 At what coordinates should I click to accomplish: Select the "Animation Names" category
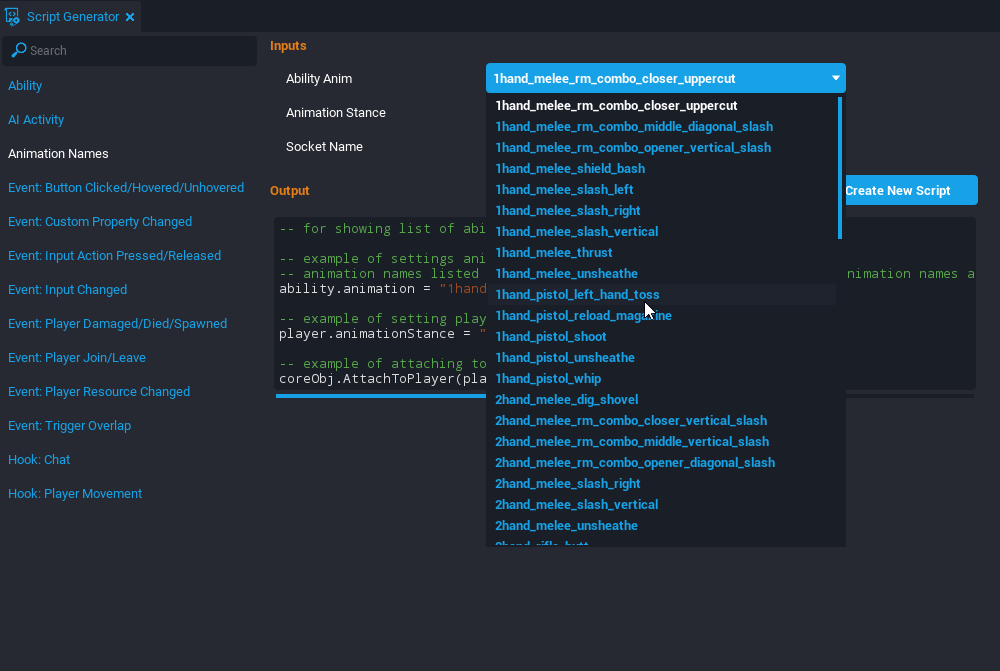tap(58, 154)
